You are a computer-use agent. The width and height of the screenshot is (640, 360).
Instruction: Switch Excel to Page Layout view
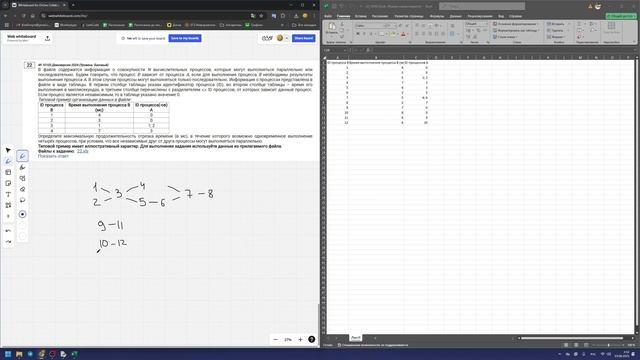pyautogui.click(x=576, y=345)
